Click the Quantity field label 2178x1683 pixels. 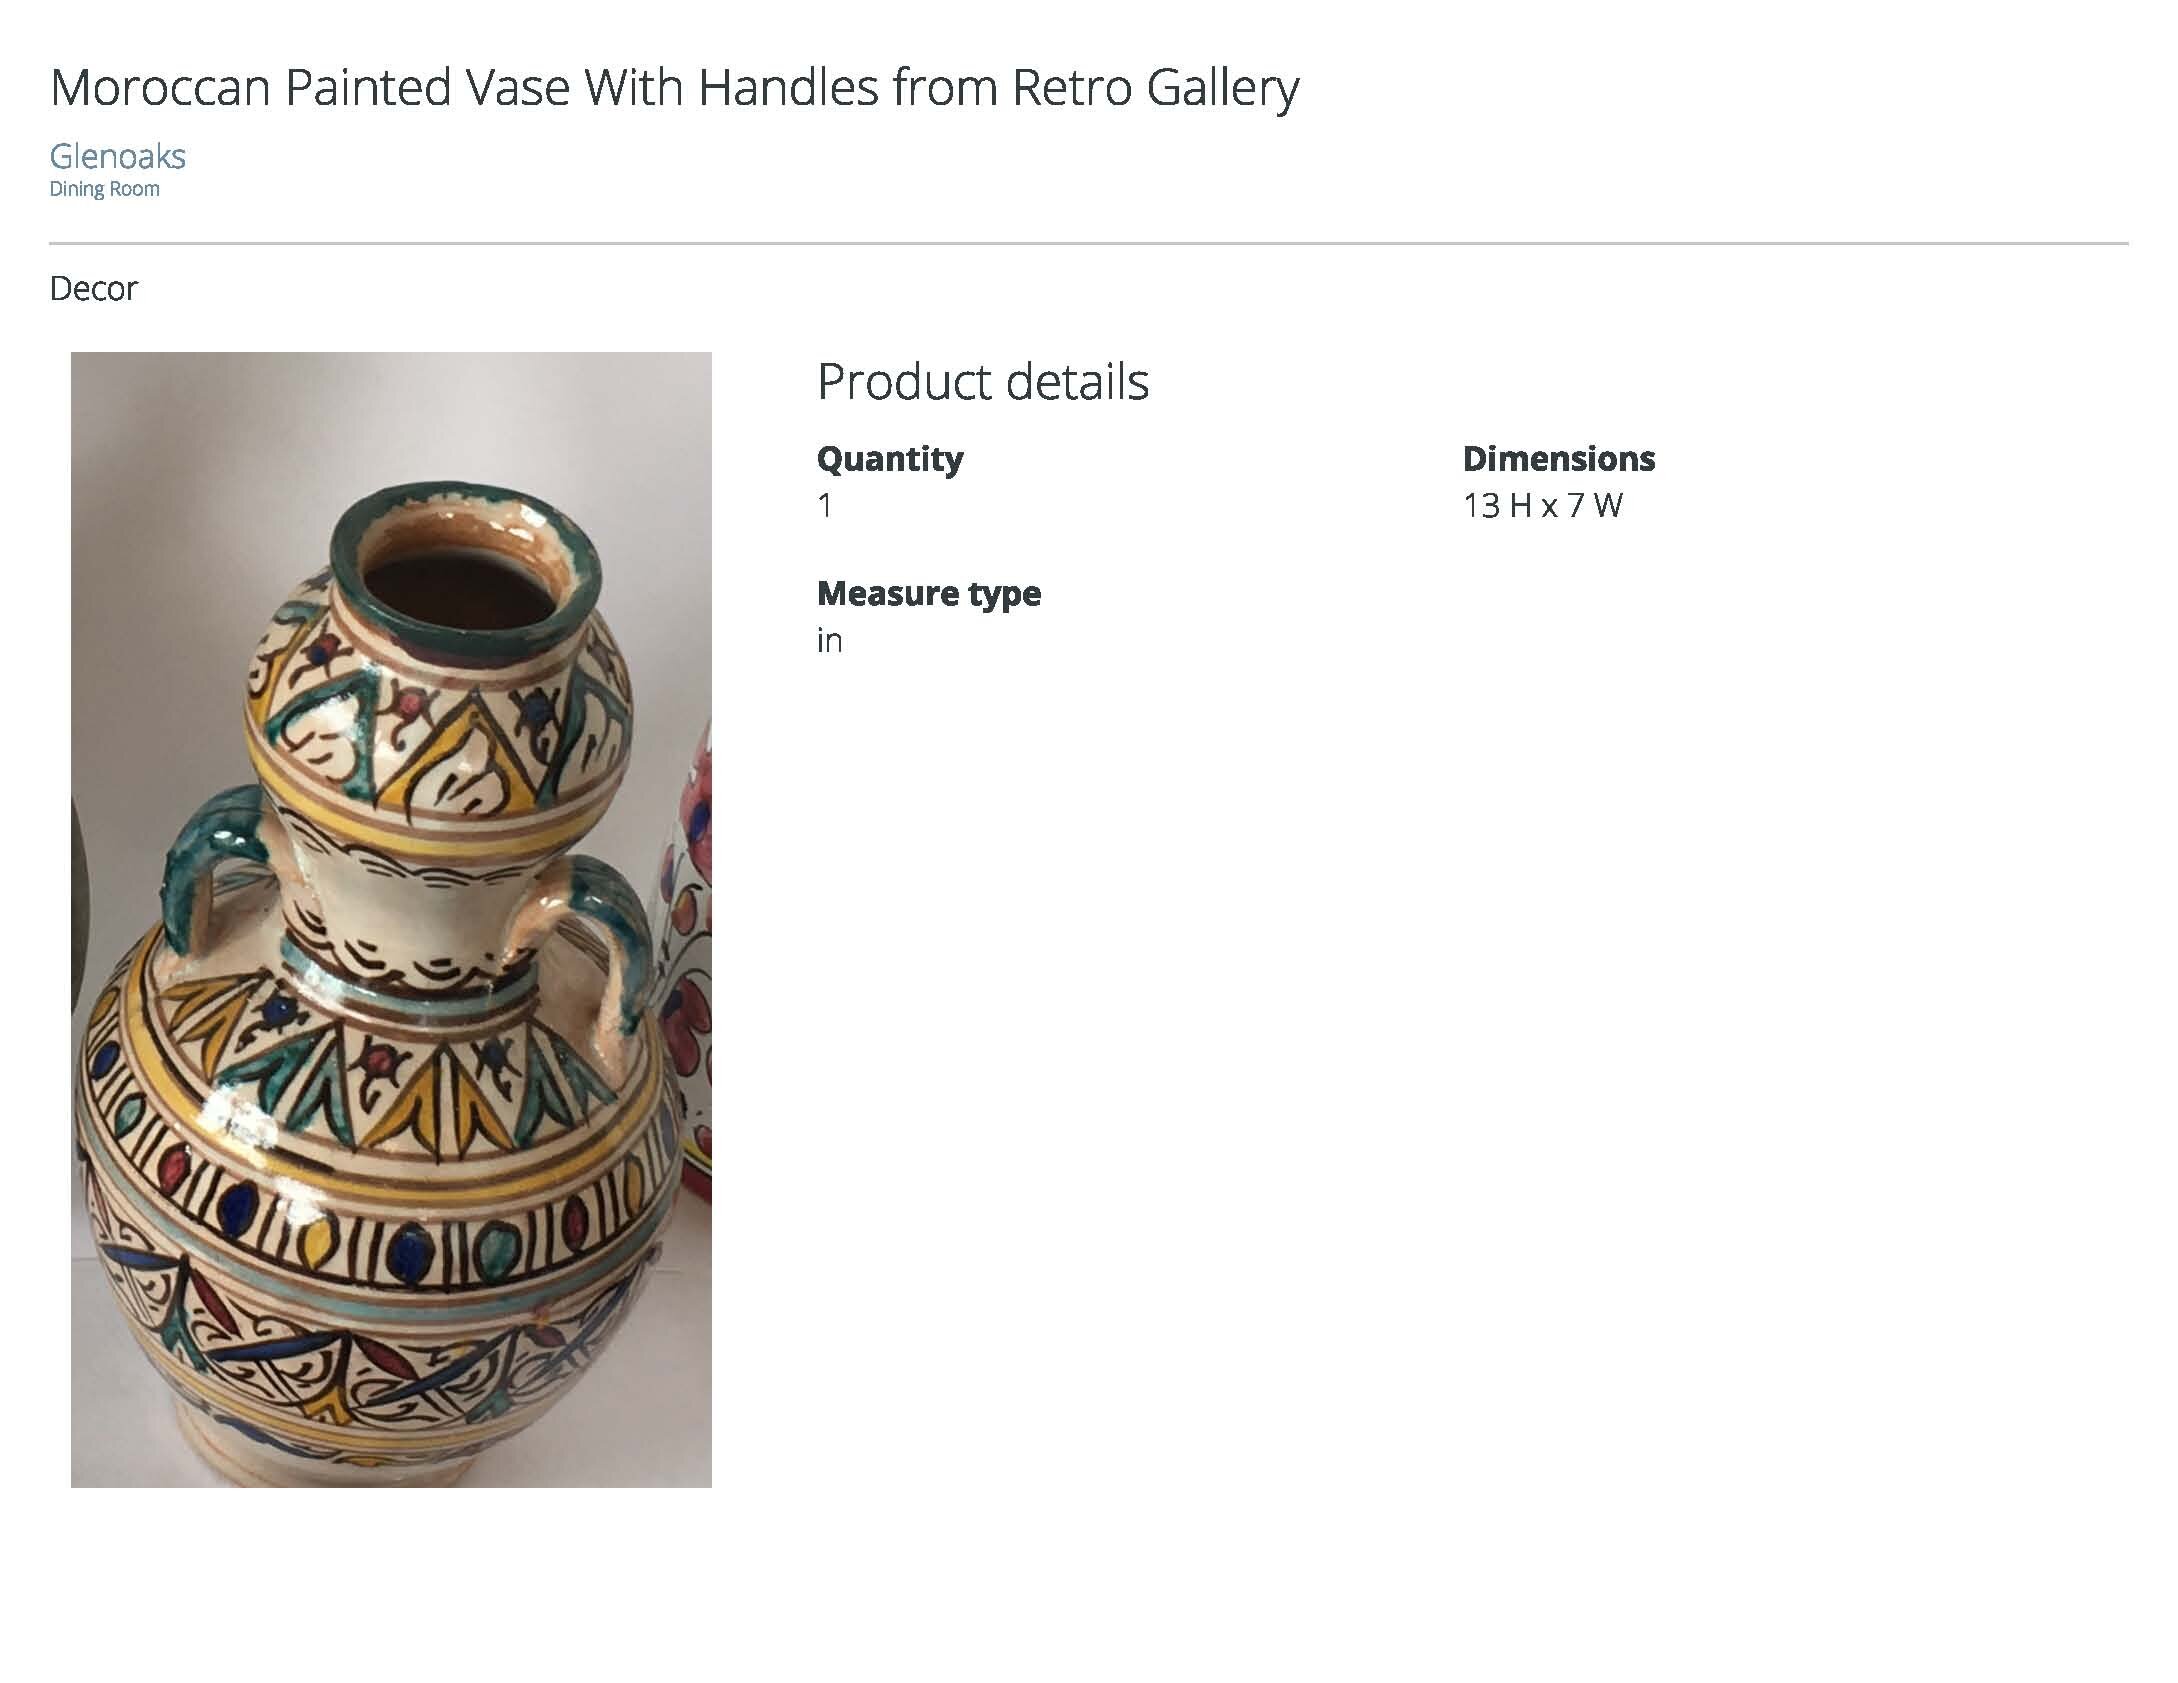point(889,459)
